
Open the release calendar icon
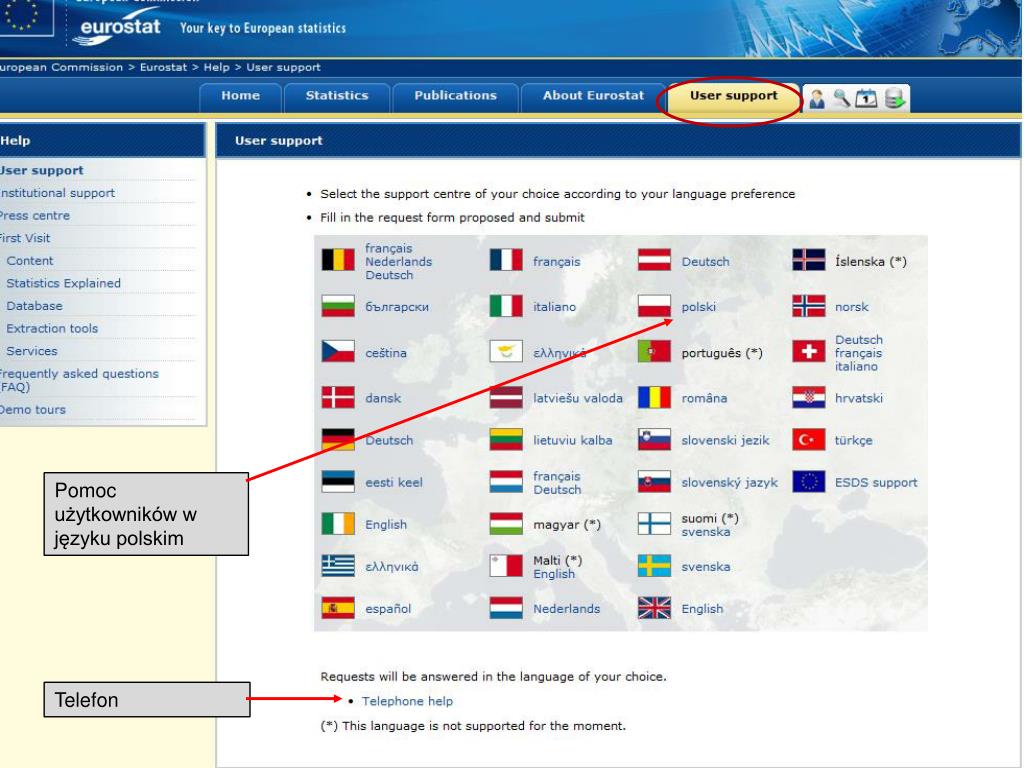[x=866, y=99]
